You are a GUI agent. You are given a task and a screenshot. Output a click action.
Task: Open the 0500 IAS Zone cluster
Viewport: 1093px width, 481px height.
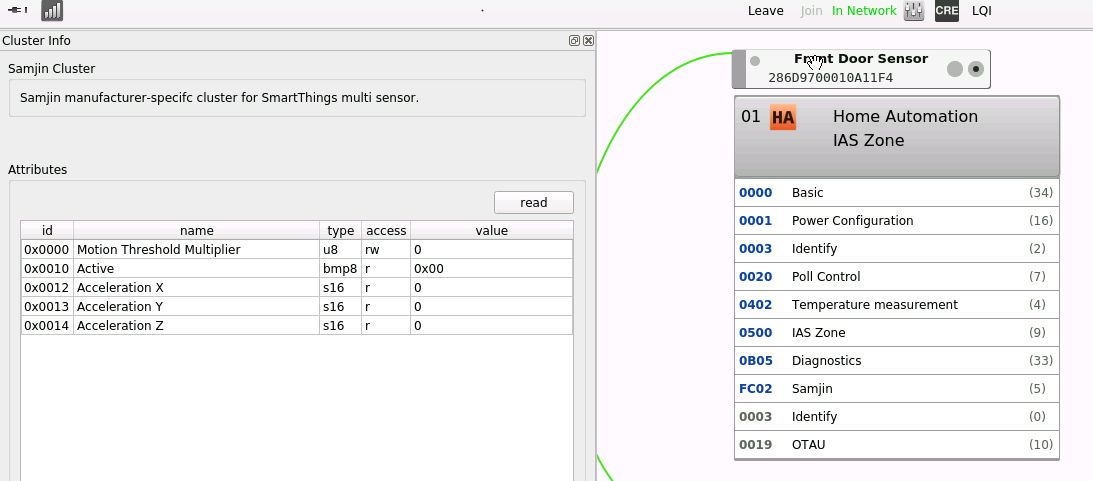point(897,333)
